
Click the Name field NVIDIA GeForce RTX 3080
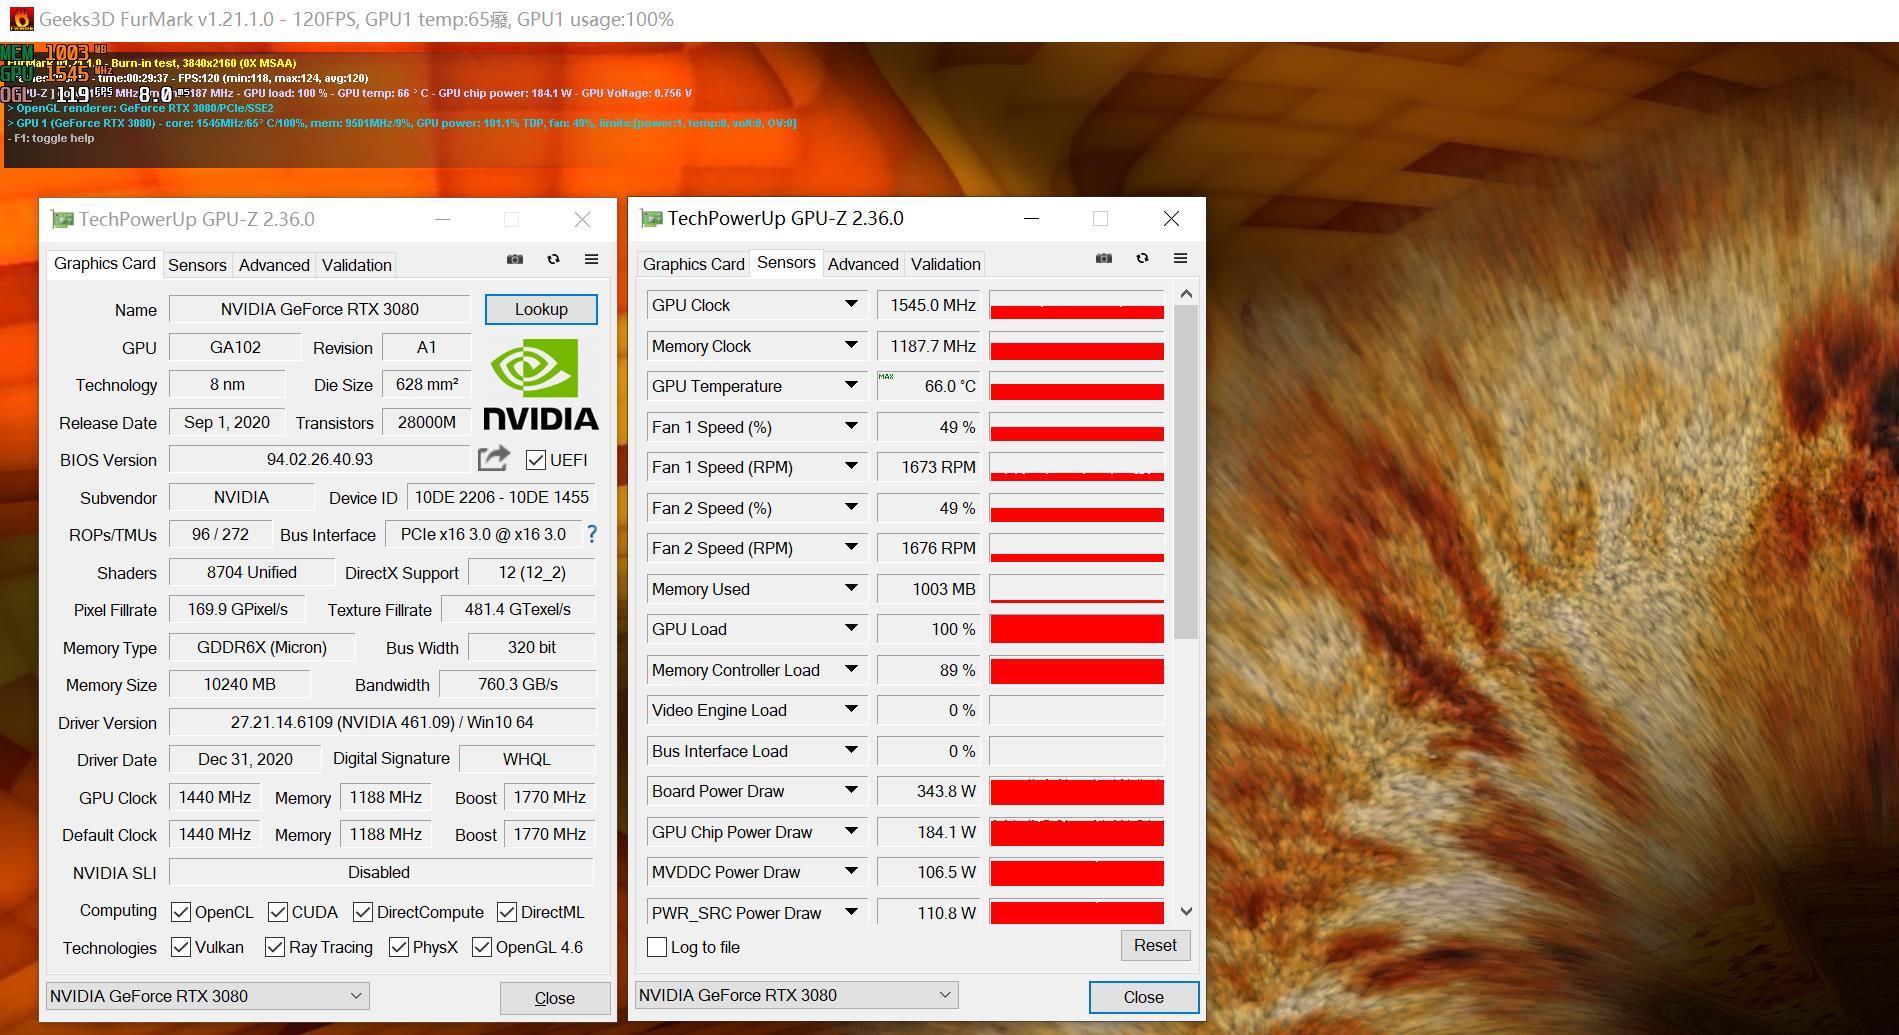(x=320, y=309)
